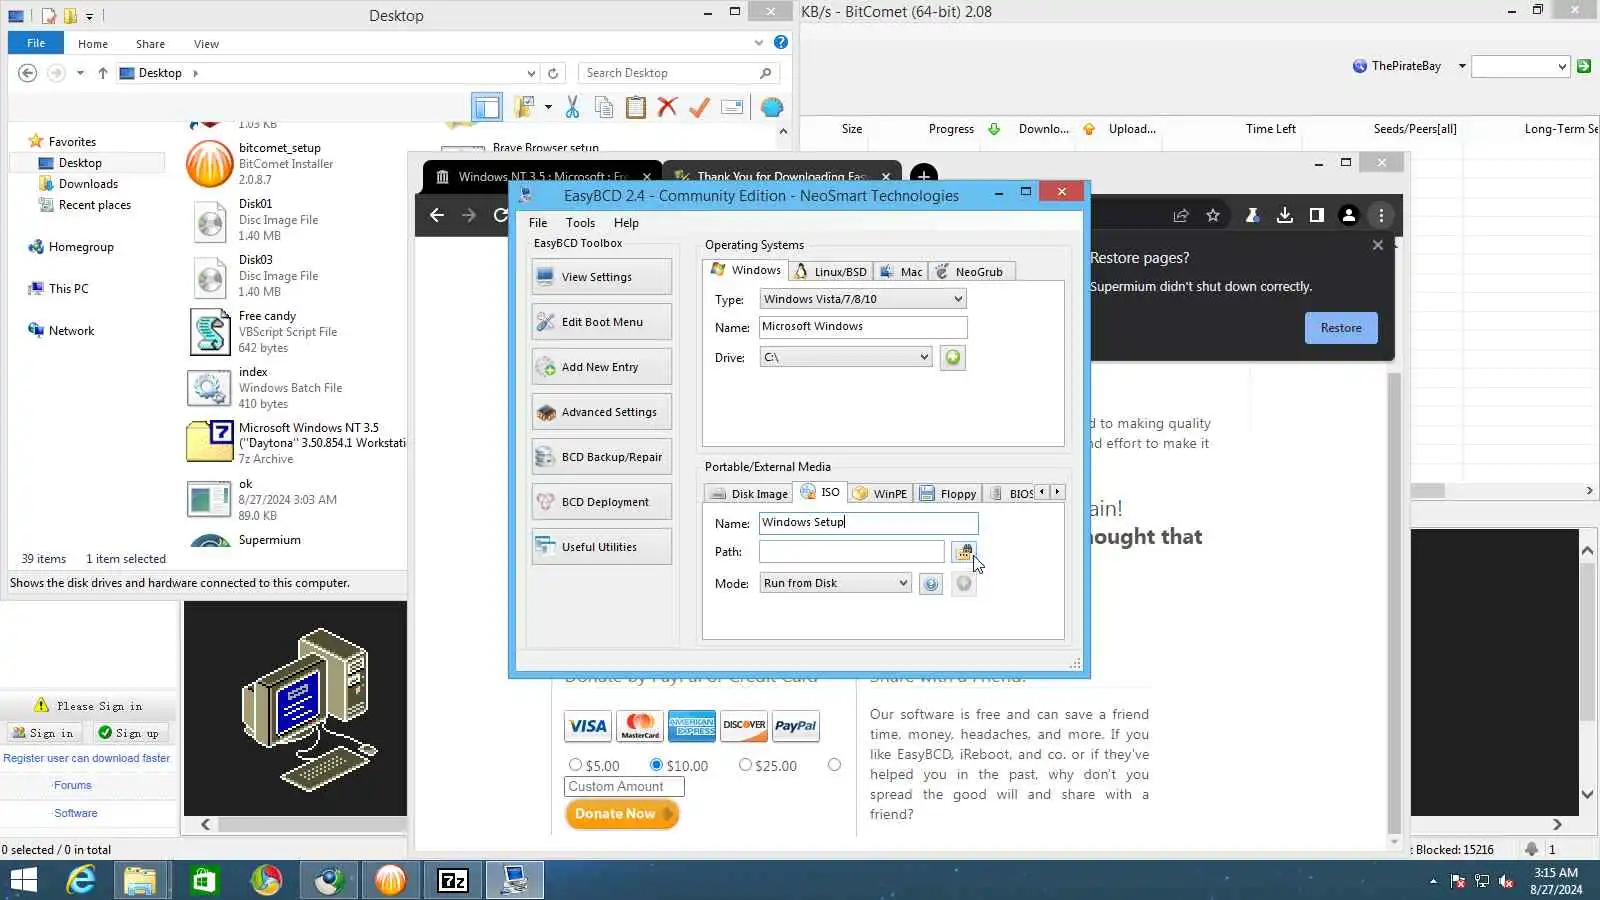Select the custom amount radio button
The image size is (1600, 900).
coord(834,765)
